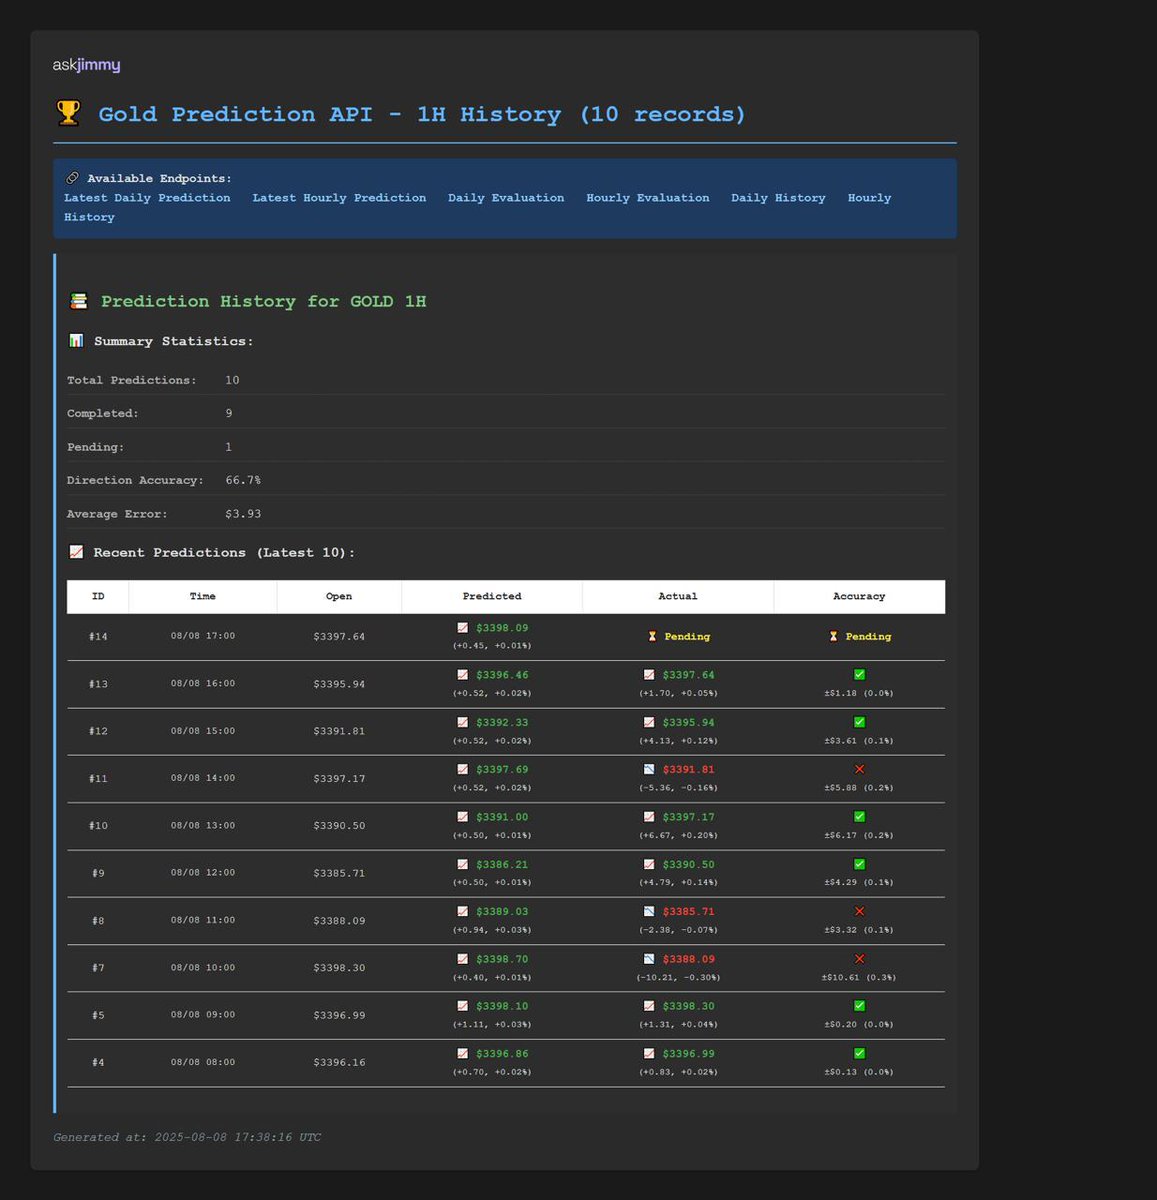The image size is (1157, 1200).
Task: Select the actual value $3390.50
Action: [689, 864]
